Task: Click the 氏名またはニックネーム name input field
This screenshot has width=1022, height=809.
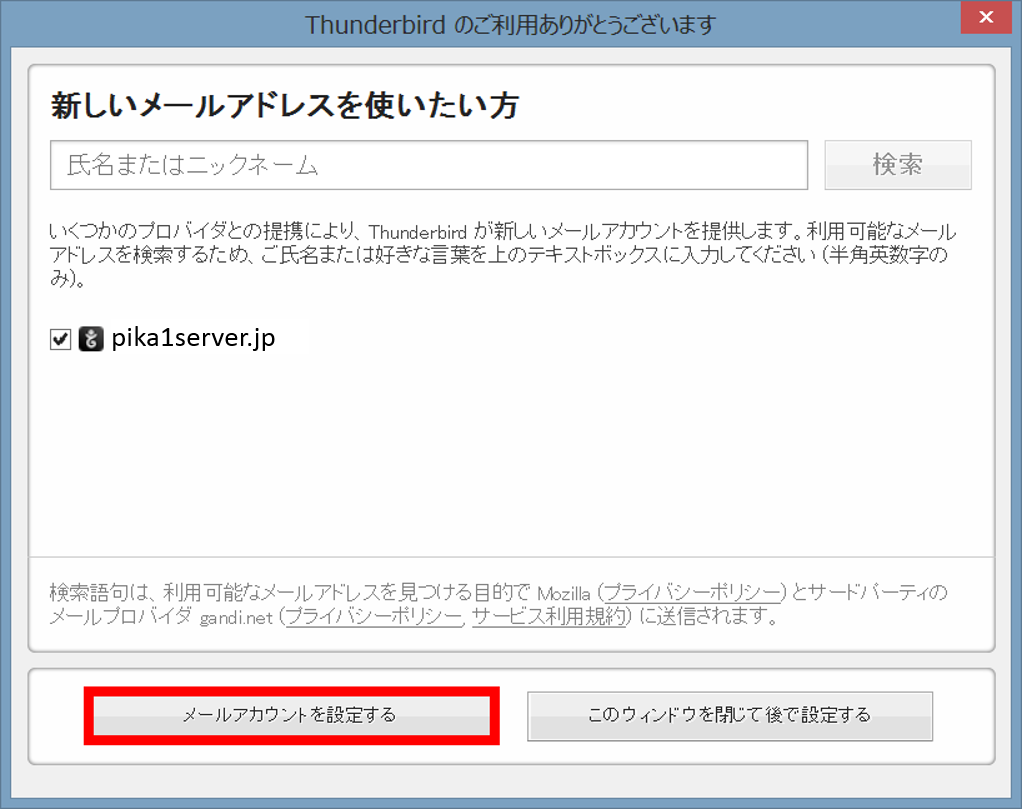Action: tap(429, 165)
